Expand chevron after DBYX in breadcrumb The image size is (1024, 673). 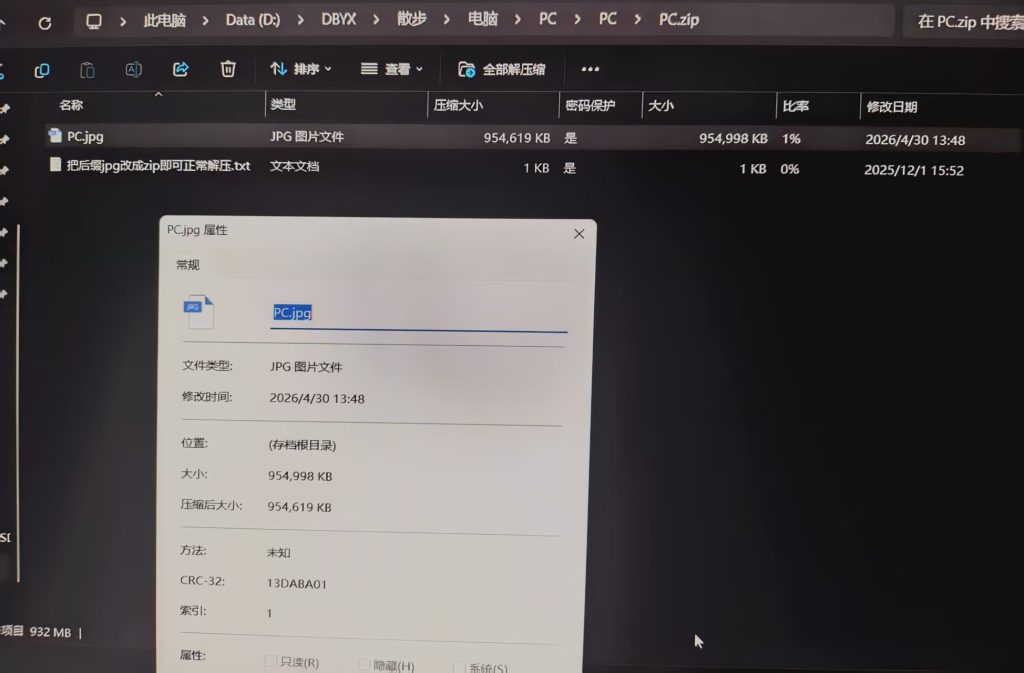pyautogui.click(x=376, y=20)
